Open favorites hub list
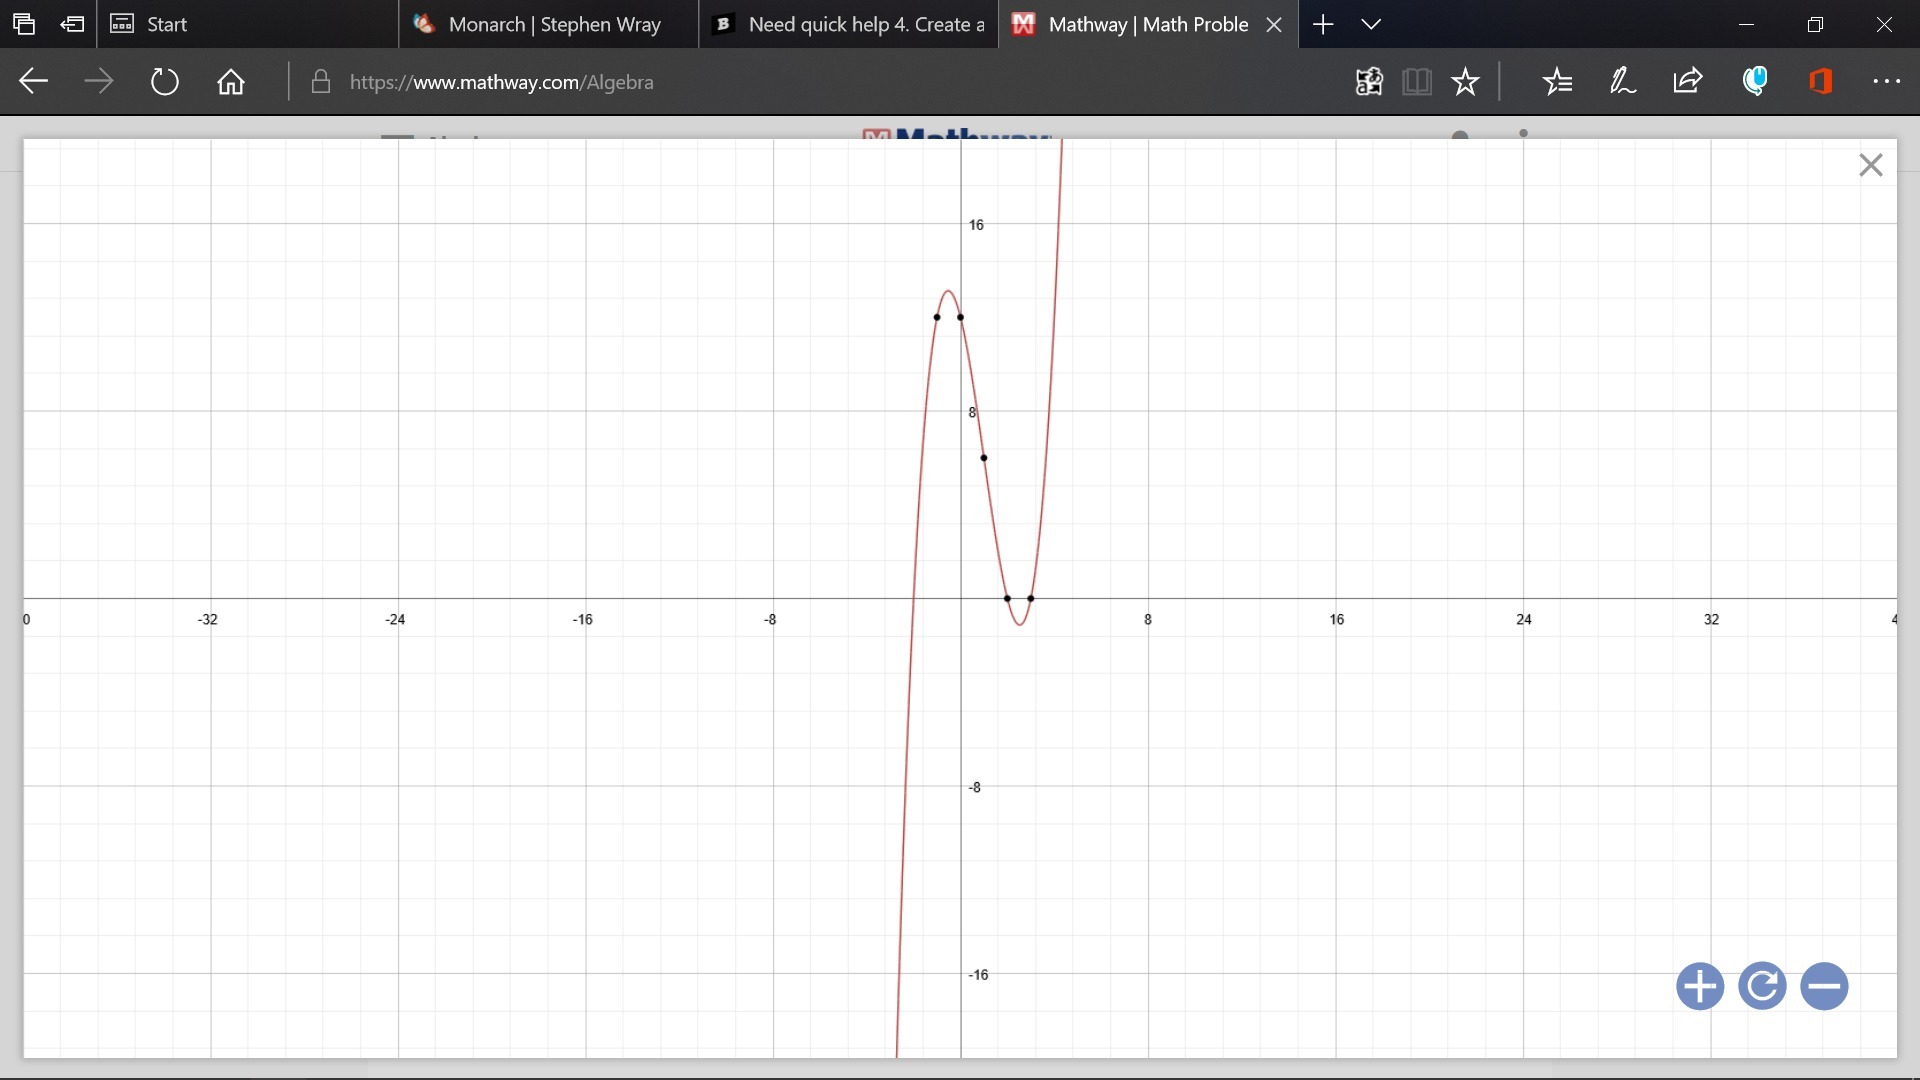 click(1557, 82)
